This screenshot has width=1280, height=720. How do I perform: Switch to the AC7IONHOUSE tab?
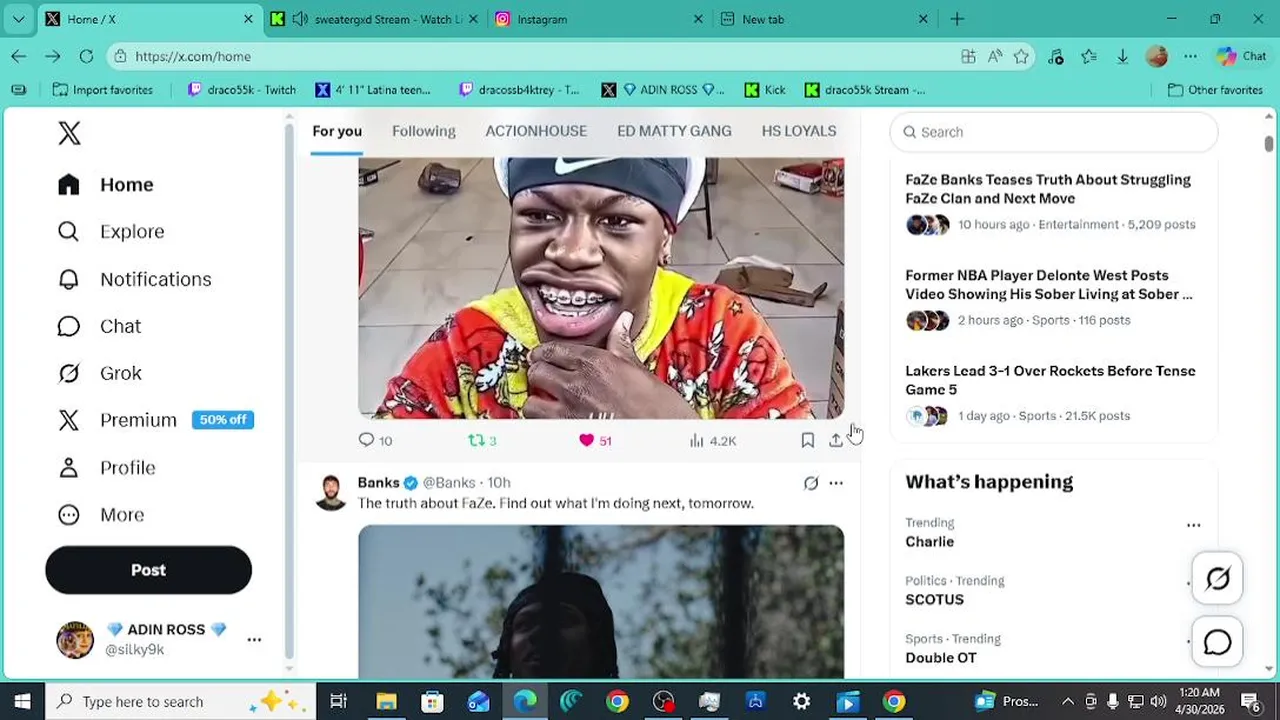[x=536, y=131]
